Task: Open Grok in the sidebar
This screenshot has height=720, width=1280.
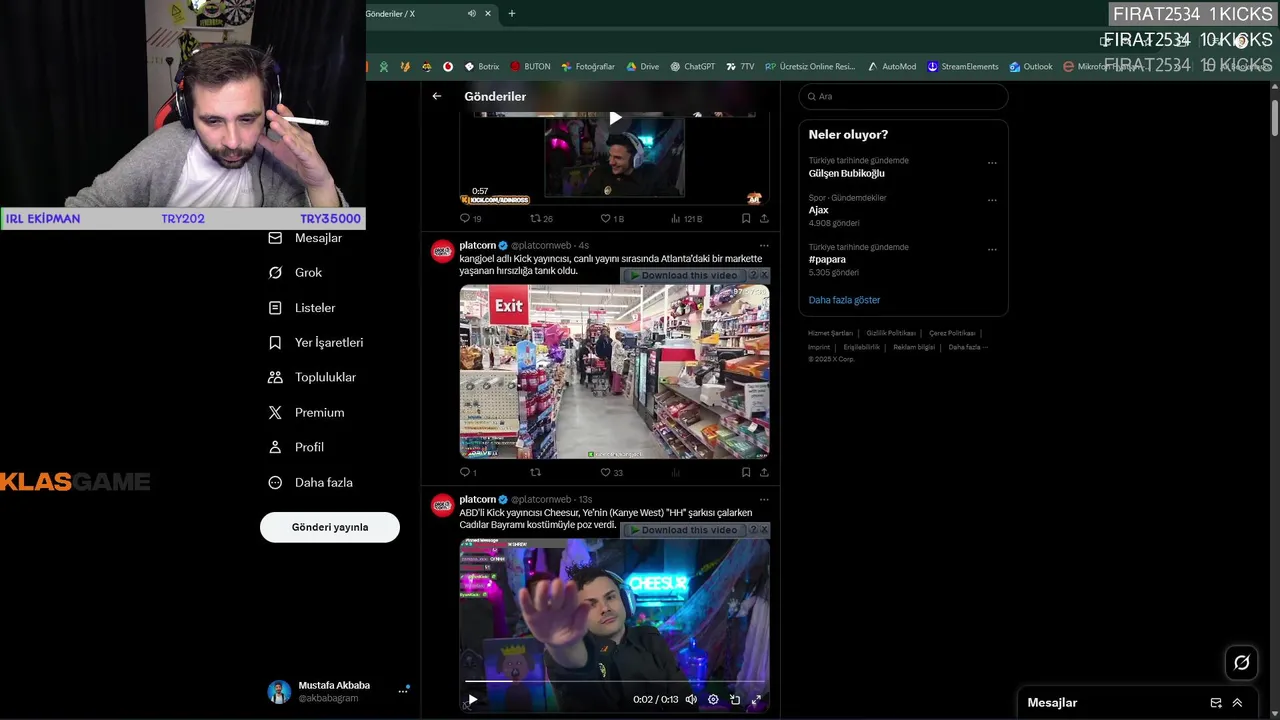Action: [x=295, y=272]
